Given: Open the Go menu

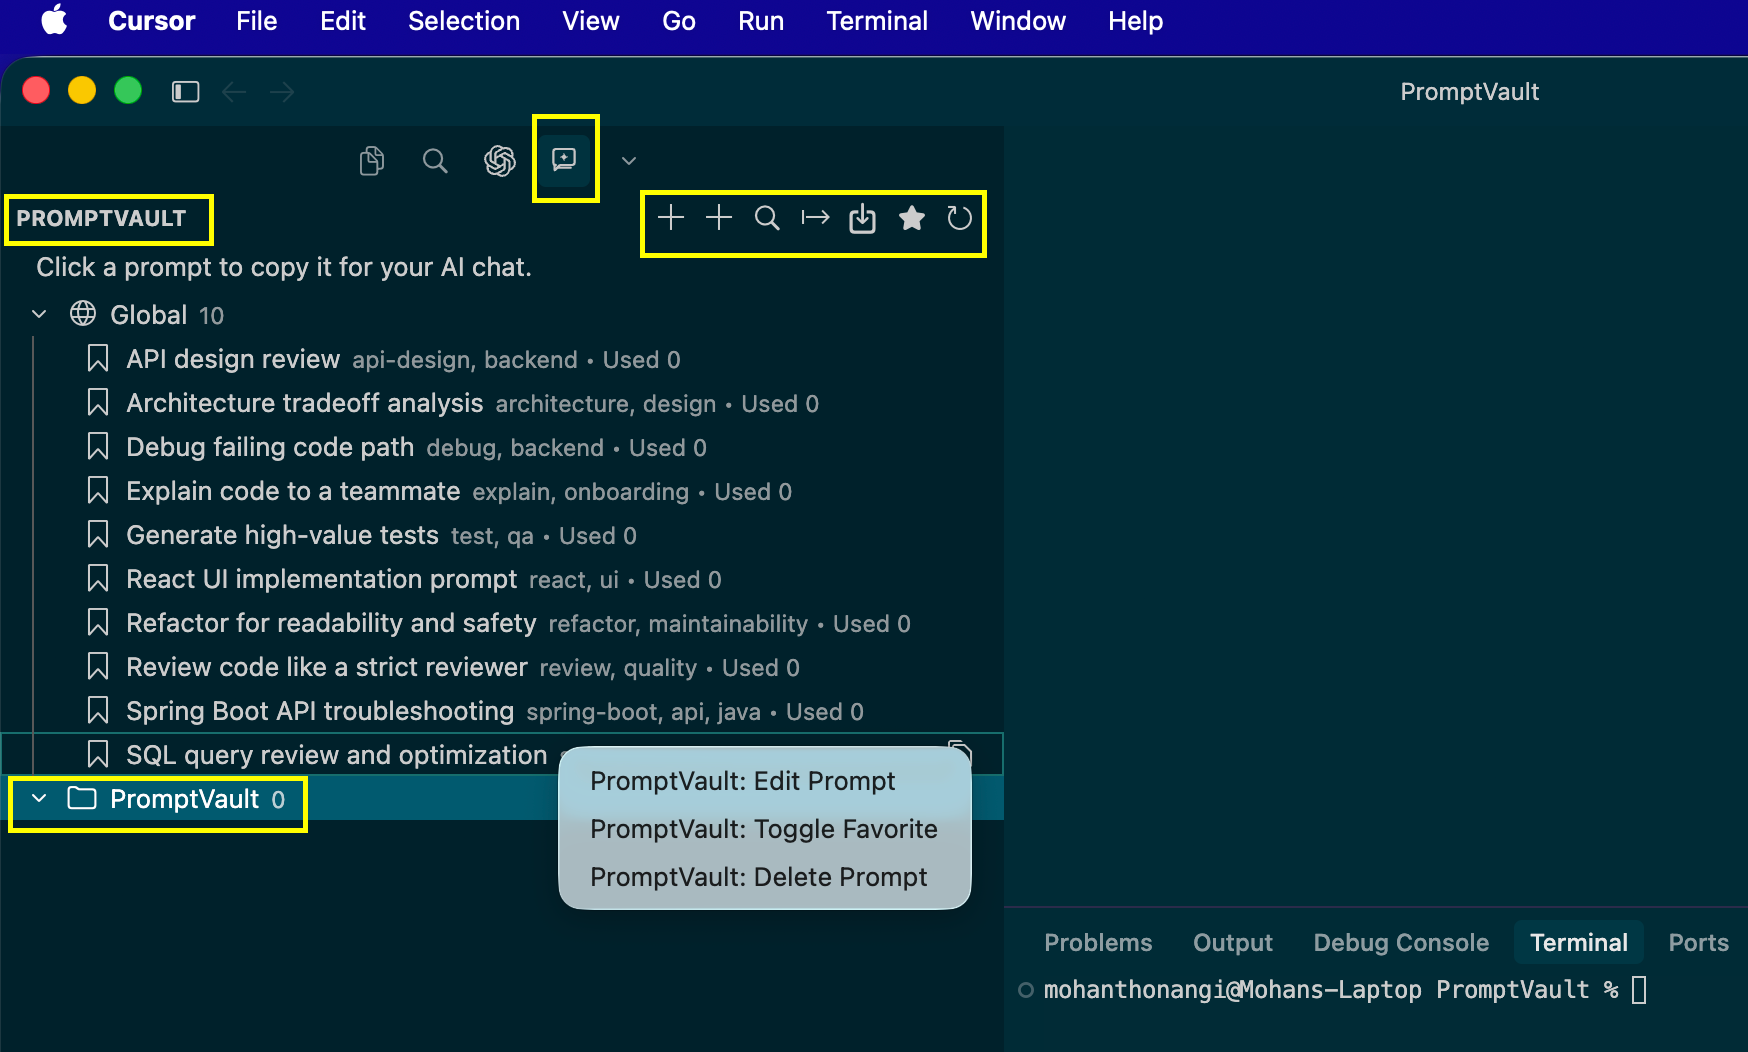Looking at the screenshot, I should [679, 20].
